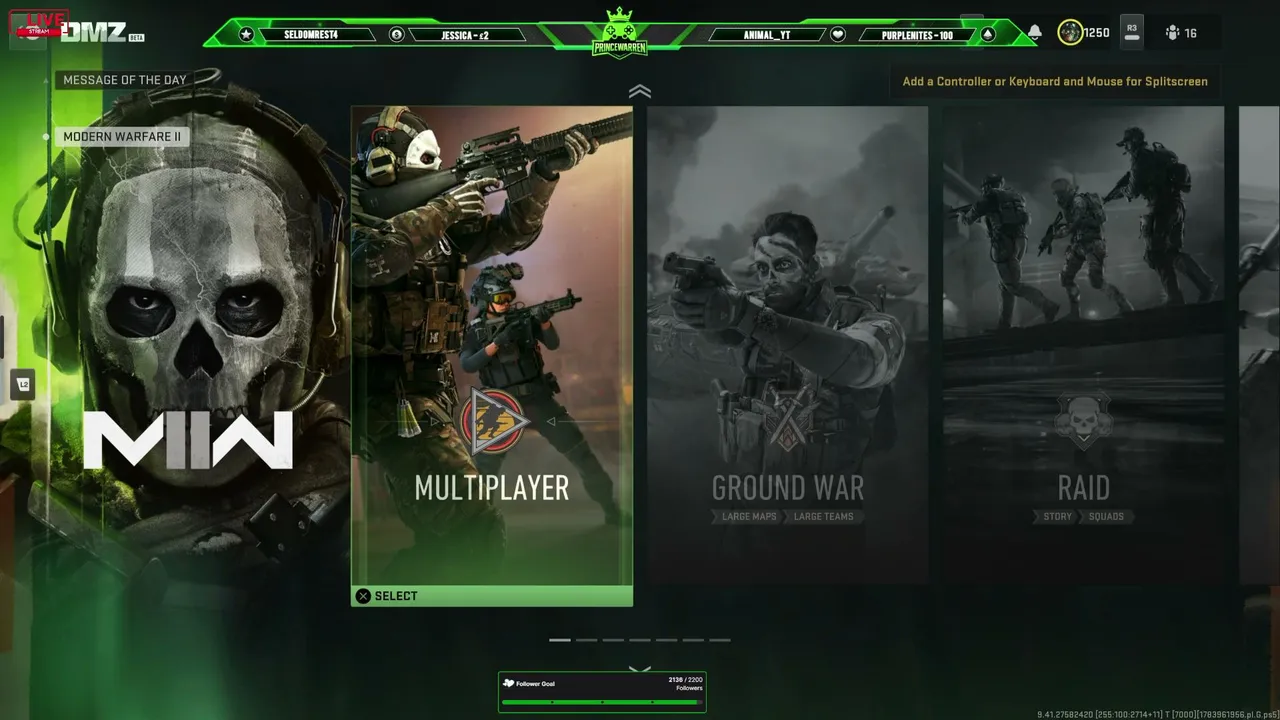Viewport: 1280px width, 720px height.
Task: Click the heart icon beside ANIMAL_YT
Action: (x=838, y=34)
